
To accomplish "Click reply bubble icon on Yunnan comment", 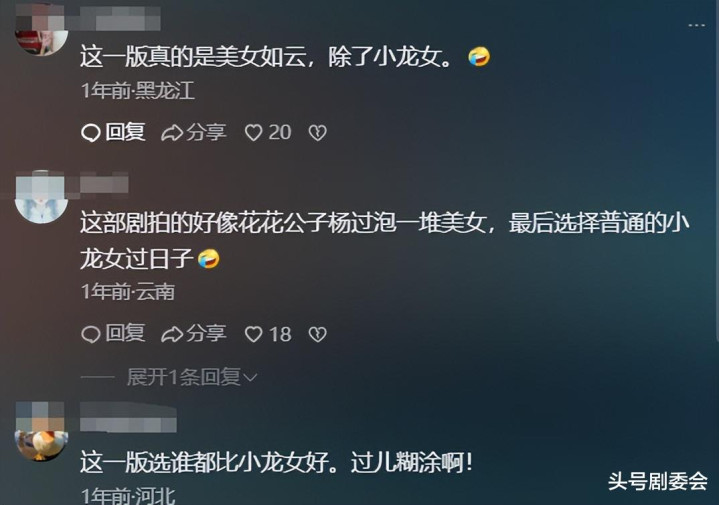I will [x=91, y=334].
